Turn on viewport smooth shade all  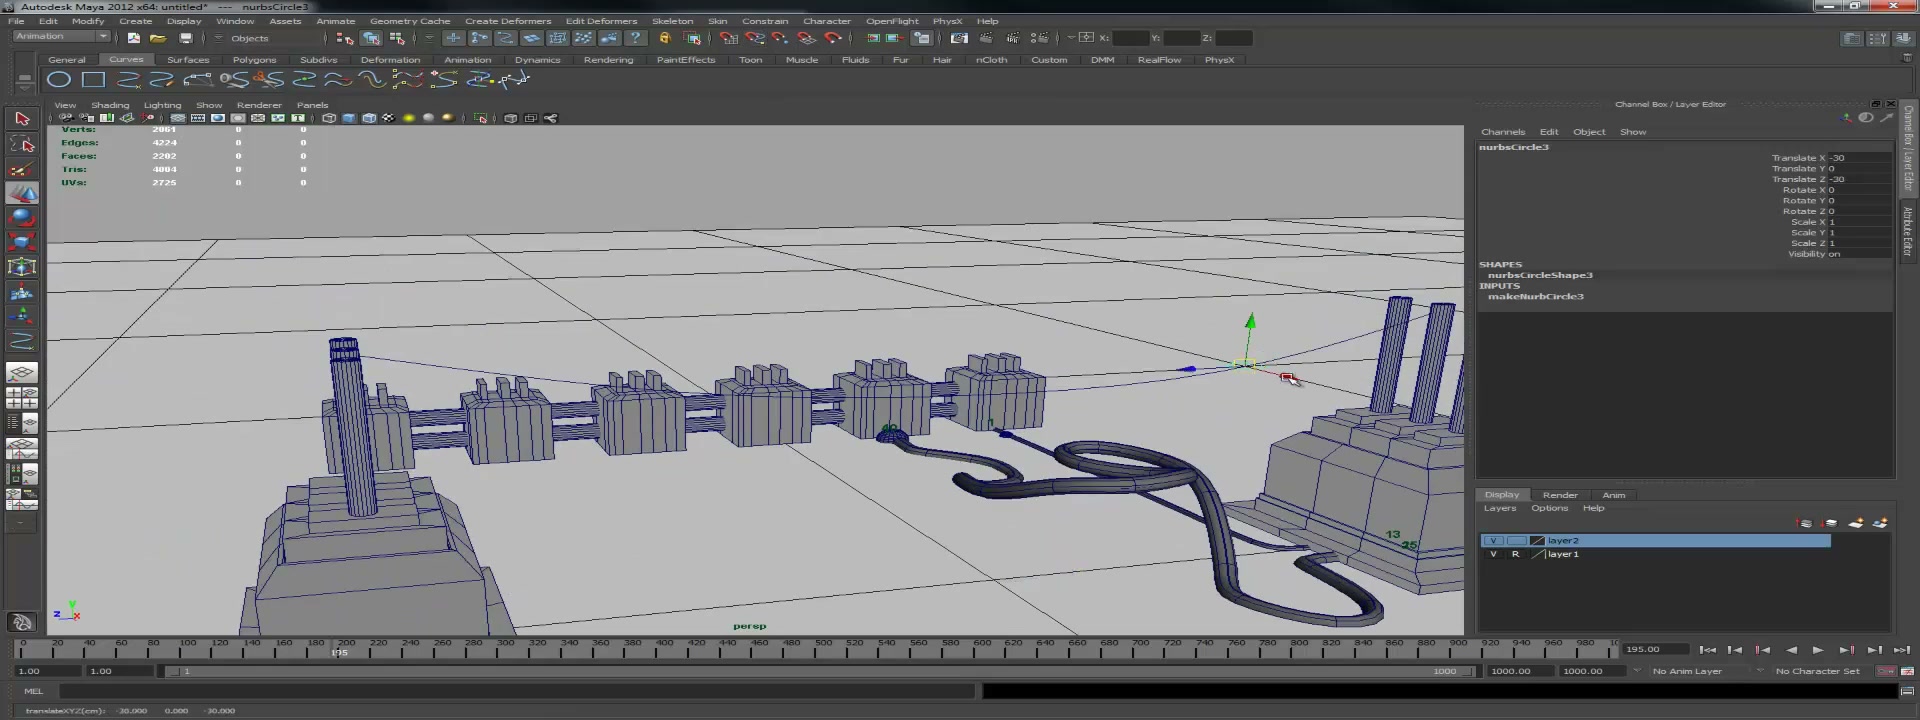[348, 118]
